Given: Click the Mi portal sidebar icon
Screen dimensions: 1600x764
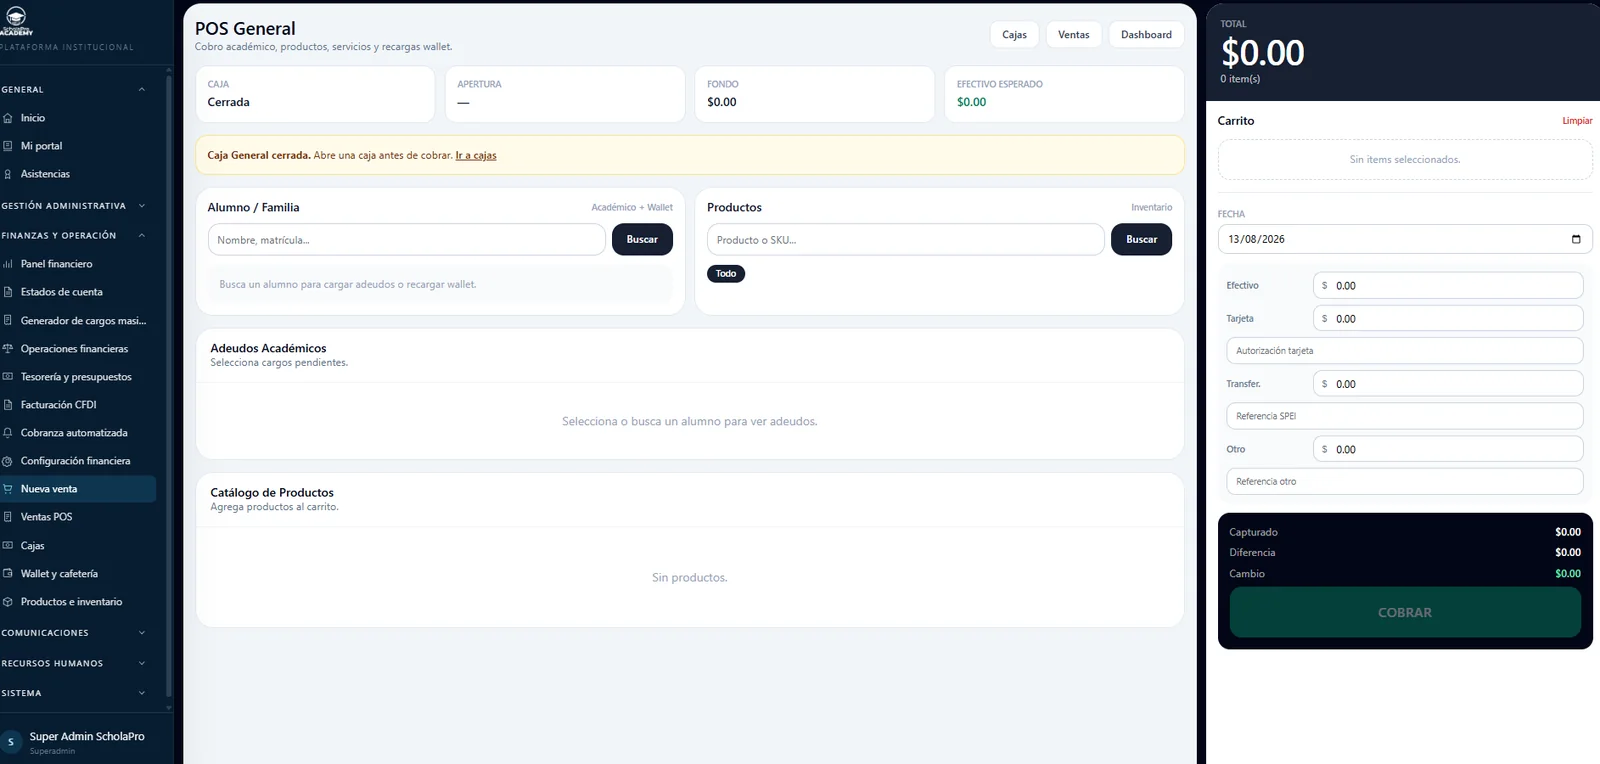Looking at the screenshot, I should pos(8,146).
